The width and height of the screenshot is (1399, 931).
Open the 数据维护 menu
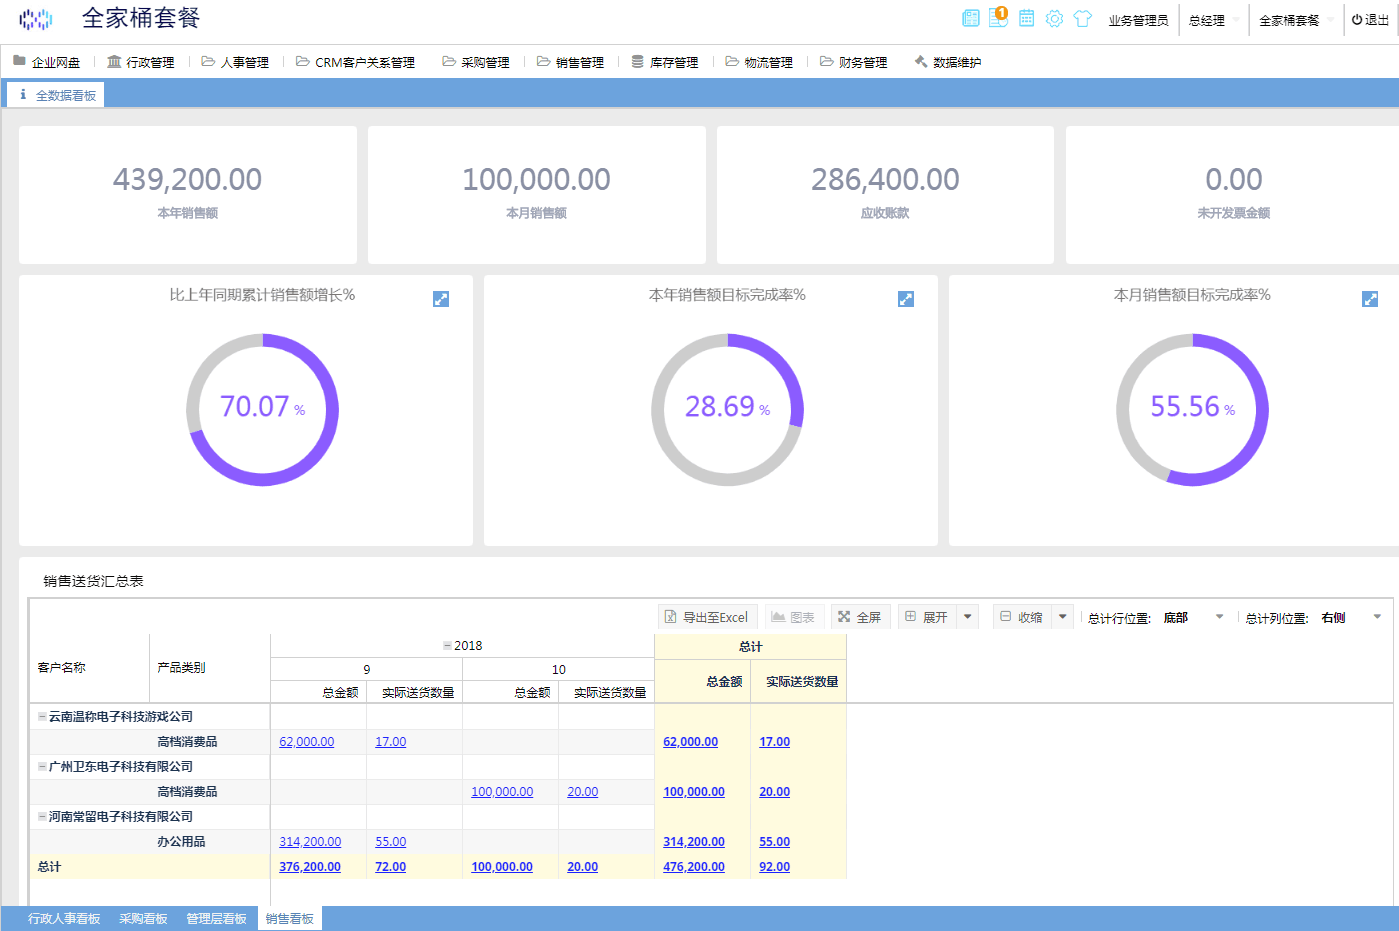pyautogui.click(x=948, y=62)
